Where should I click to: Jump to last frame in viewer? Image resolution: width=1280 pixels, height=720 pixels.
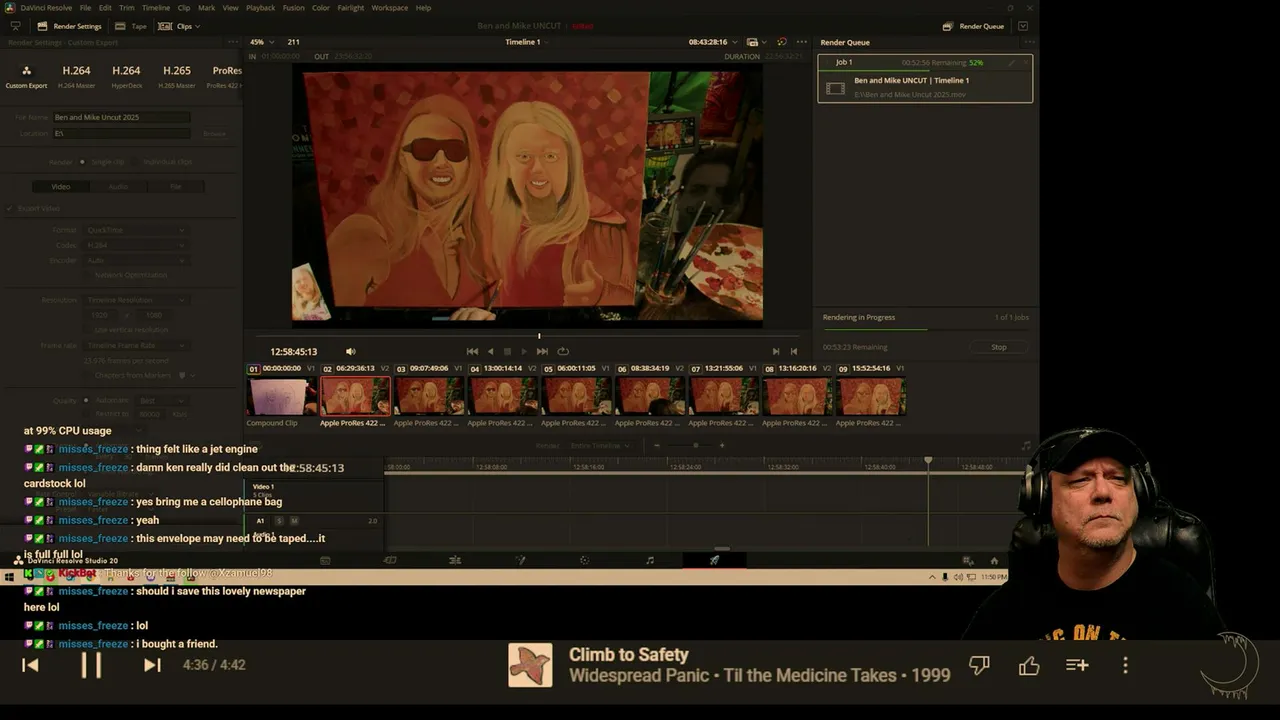pos(542,351)
